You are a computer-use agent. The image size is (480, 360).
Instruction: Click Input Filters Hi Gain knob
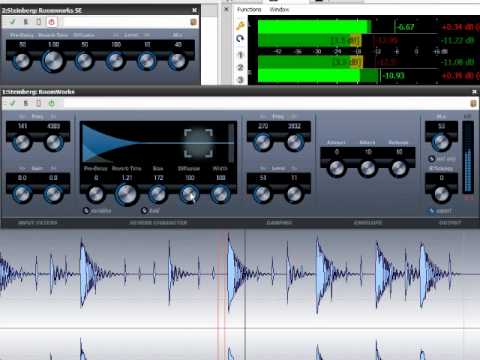[x=53, y=194]
